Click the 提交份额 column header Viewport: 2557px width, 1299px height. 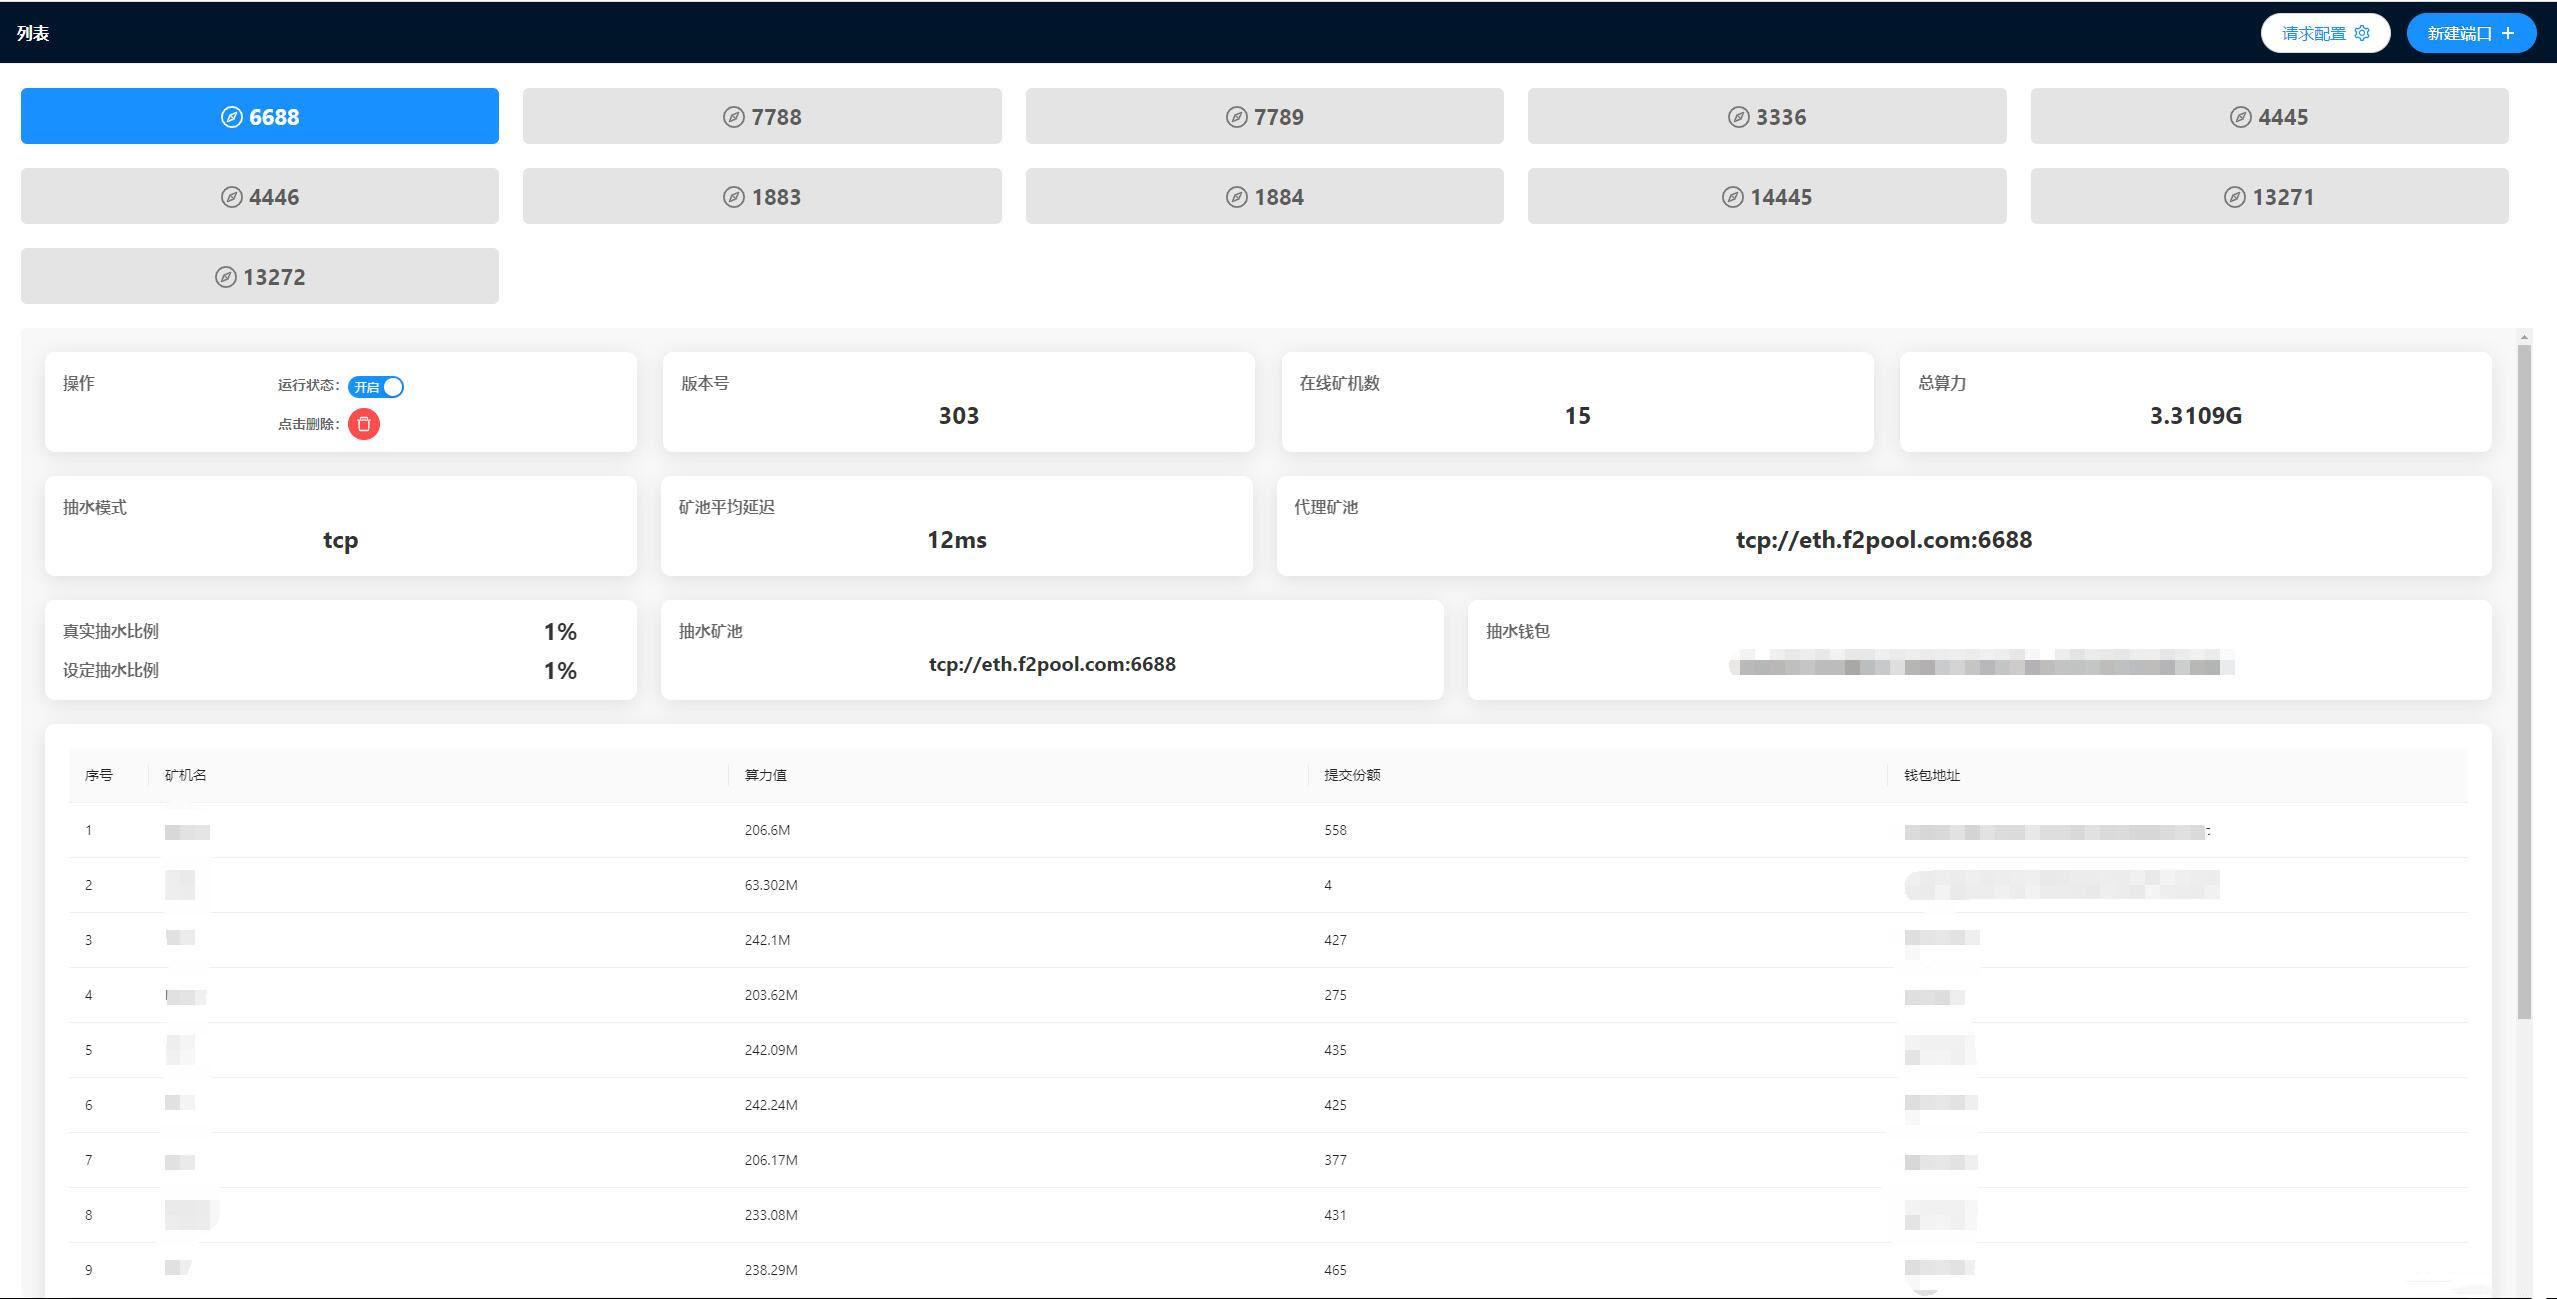(1352, 775)
